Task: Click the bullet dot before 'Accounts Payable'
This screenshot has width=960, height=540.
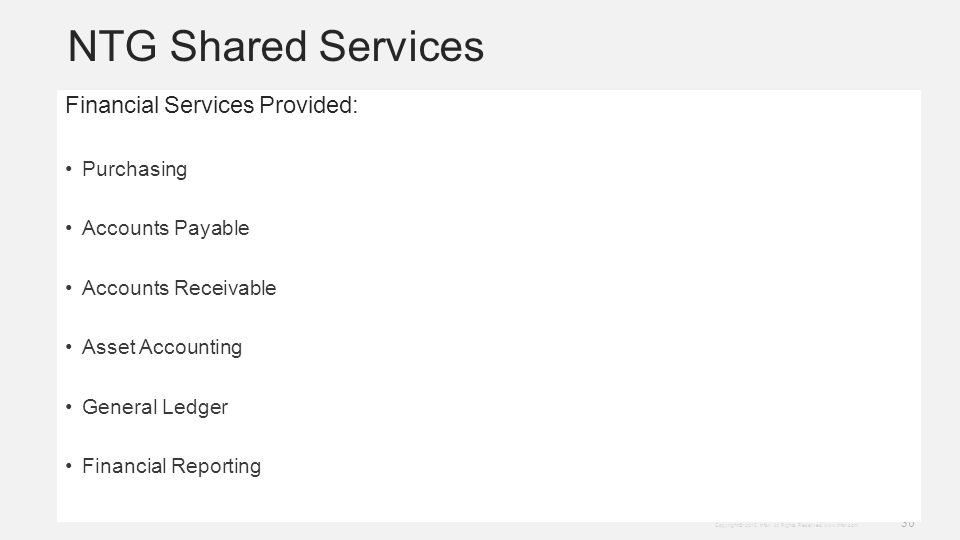Action: 69,228
